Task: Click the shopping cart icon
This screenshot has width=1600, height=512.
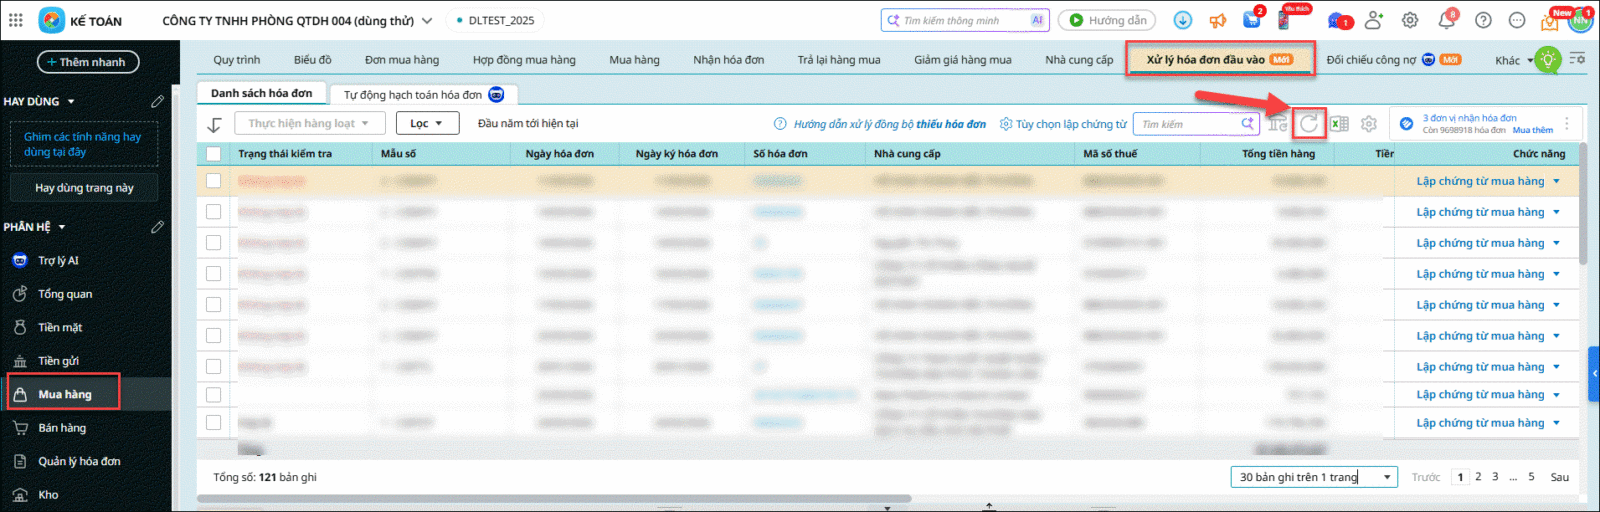Action: coord(1251,21)
